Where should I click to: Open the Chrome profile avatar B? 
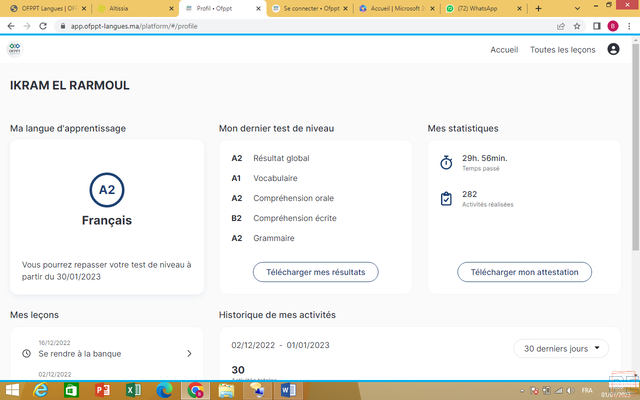click(x=613, y=26)
